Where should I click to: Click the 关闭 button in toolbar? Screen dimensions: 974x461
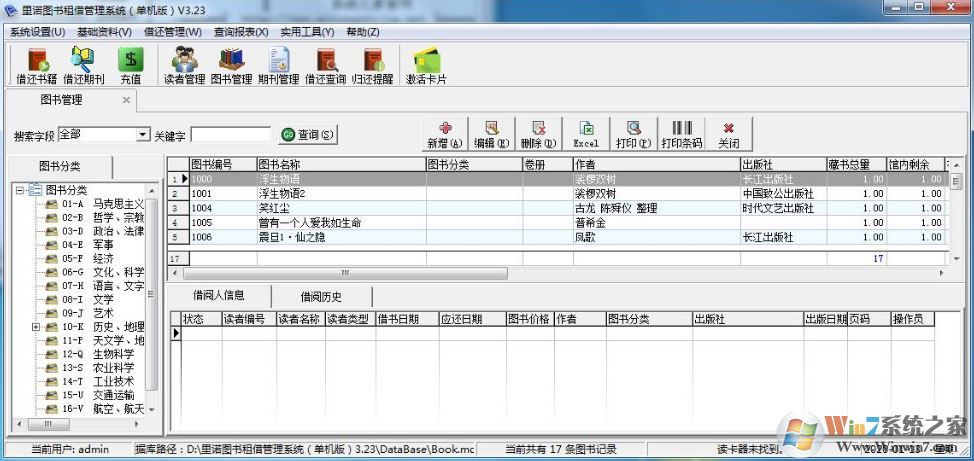point(729,134)
